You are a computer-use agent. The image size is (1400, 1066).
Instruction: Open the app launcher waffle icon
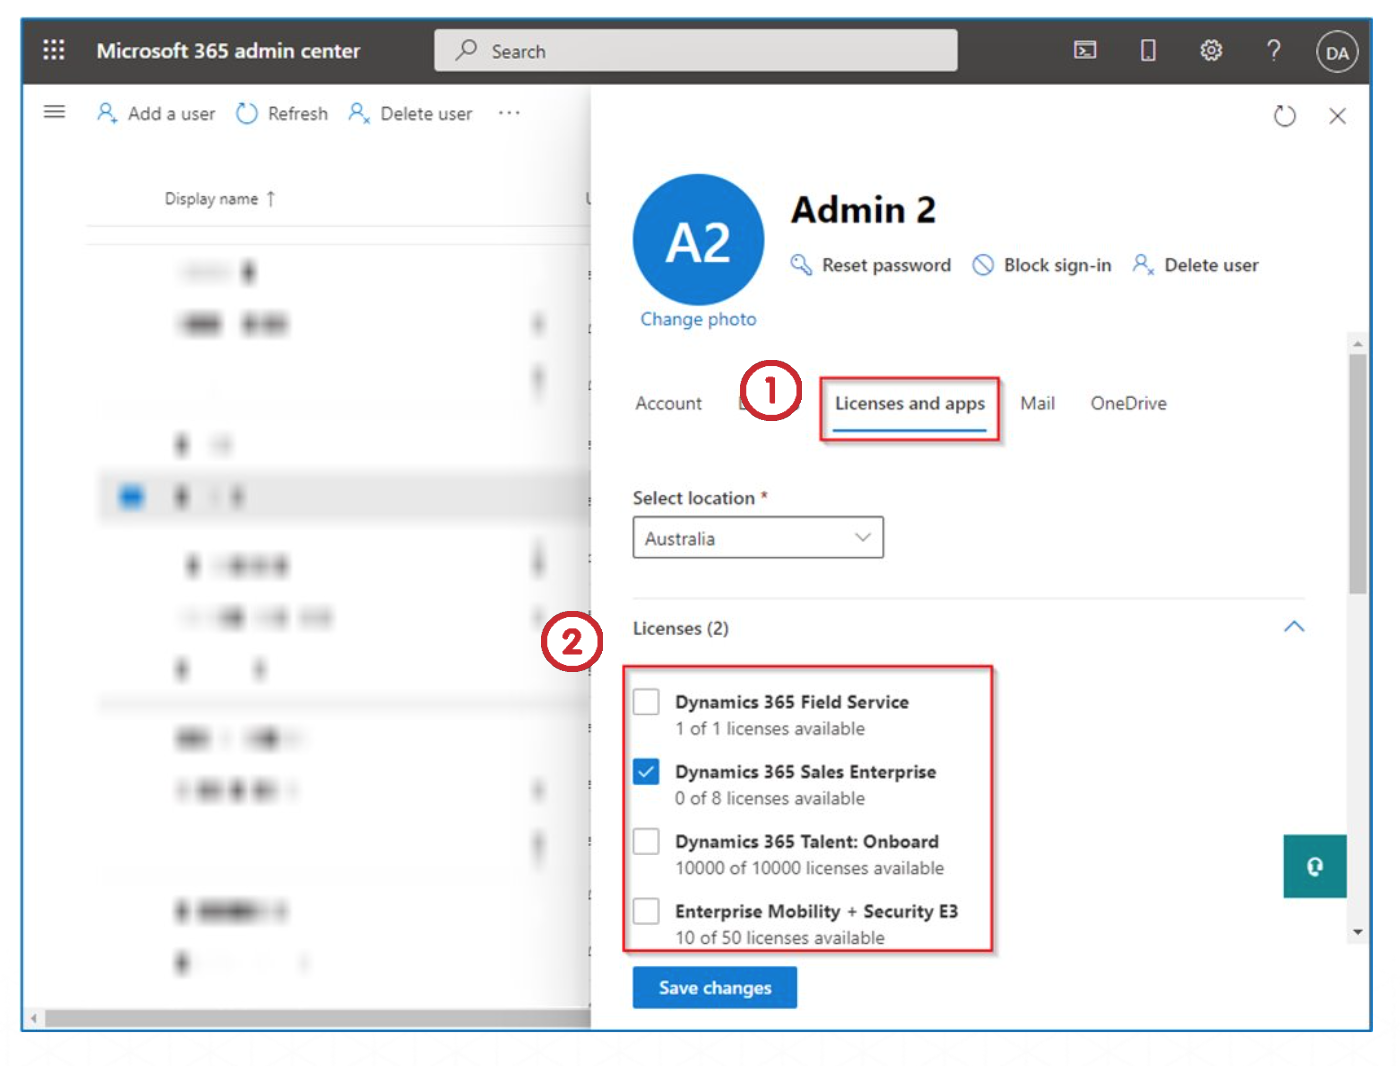pyautogui.click(x=54, y=50)
